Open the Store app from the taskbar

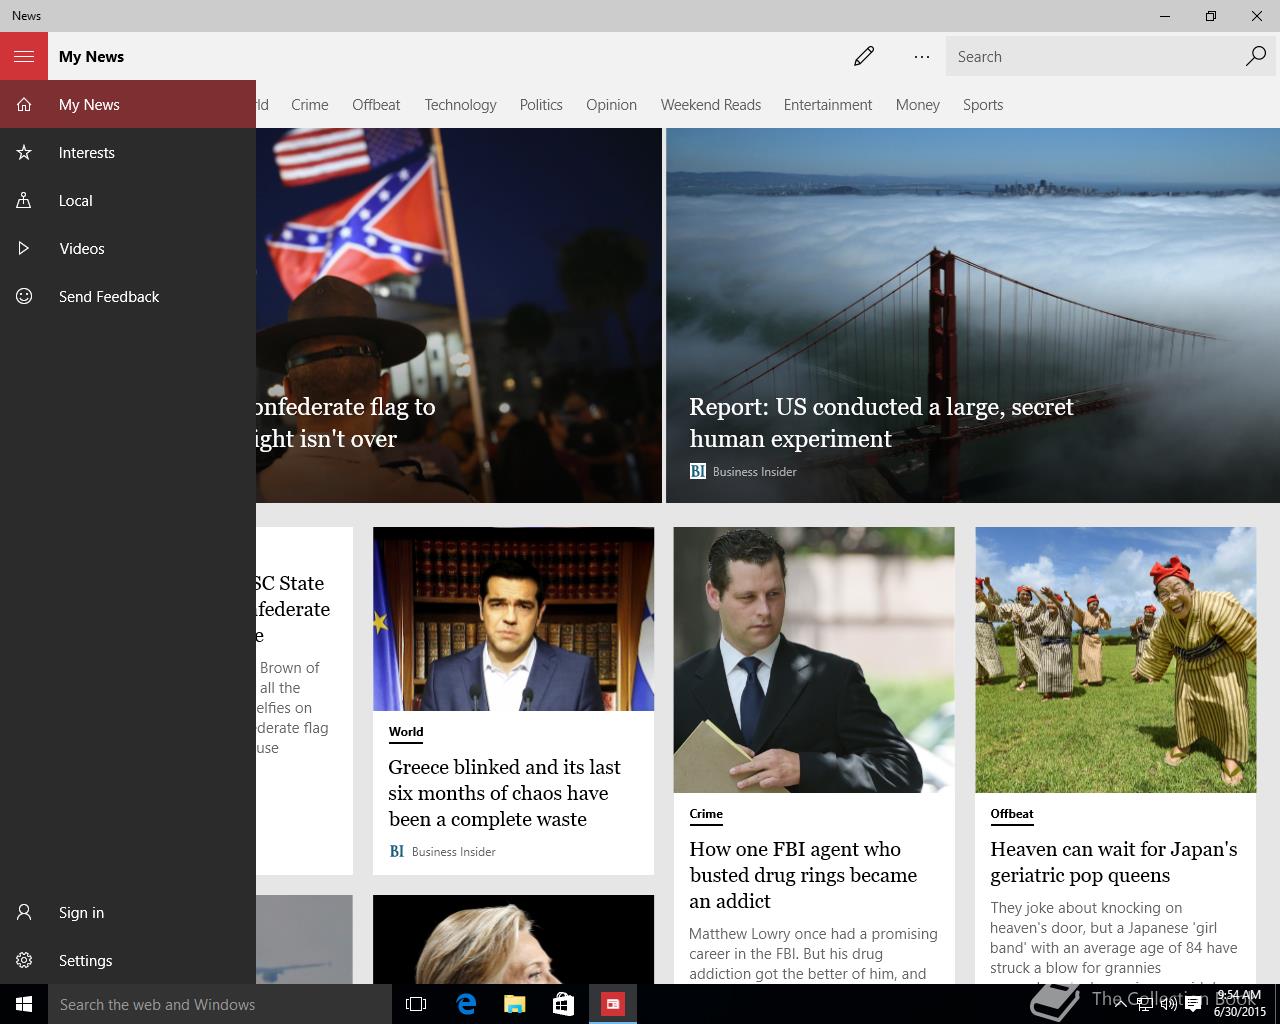pyautogui.click(x=563, y=1004)
